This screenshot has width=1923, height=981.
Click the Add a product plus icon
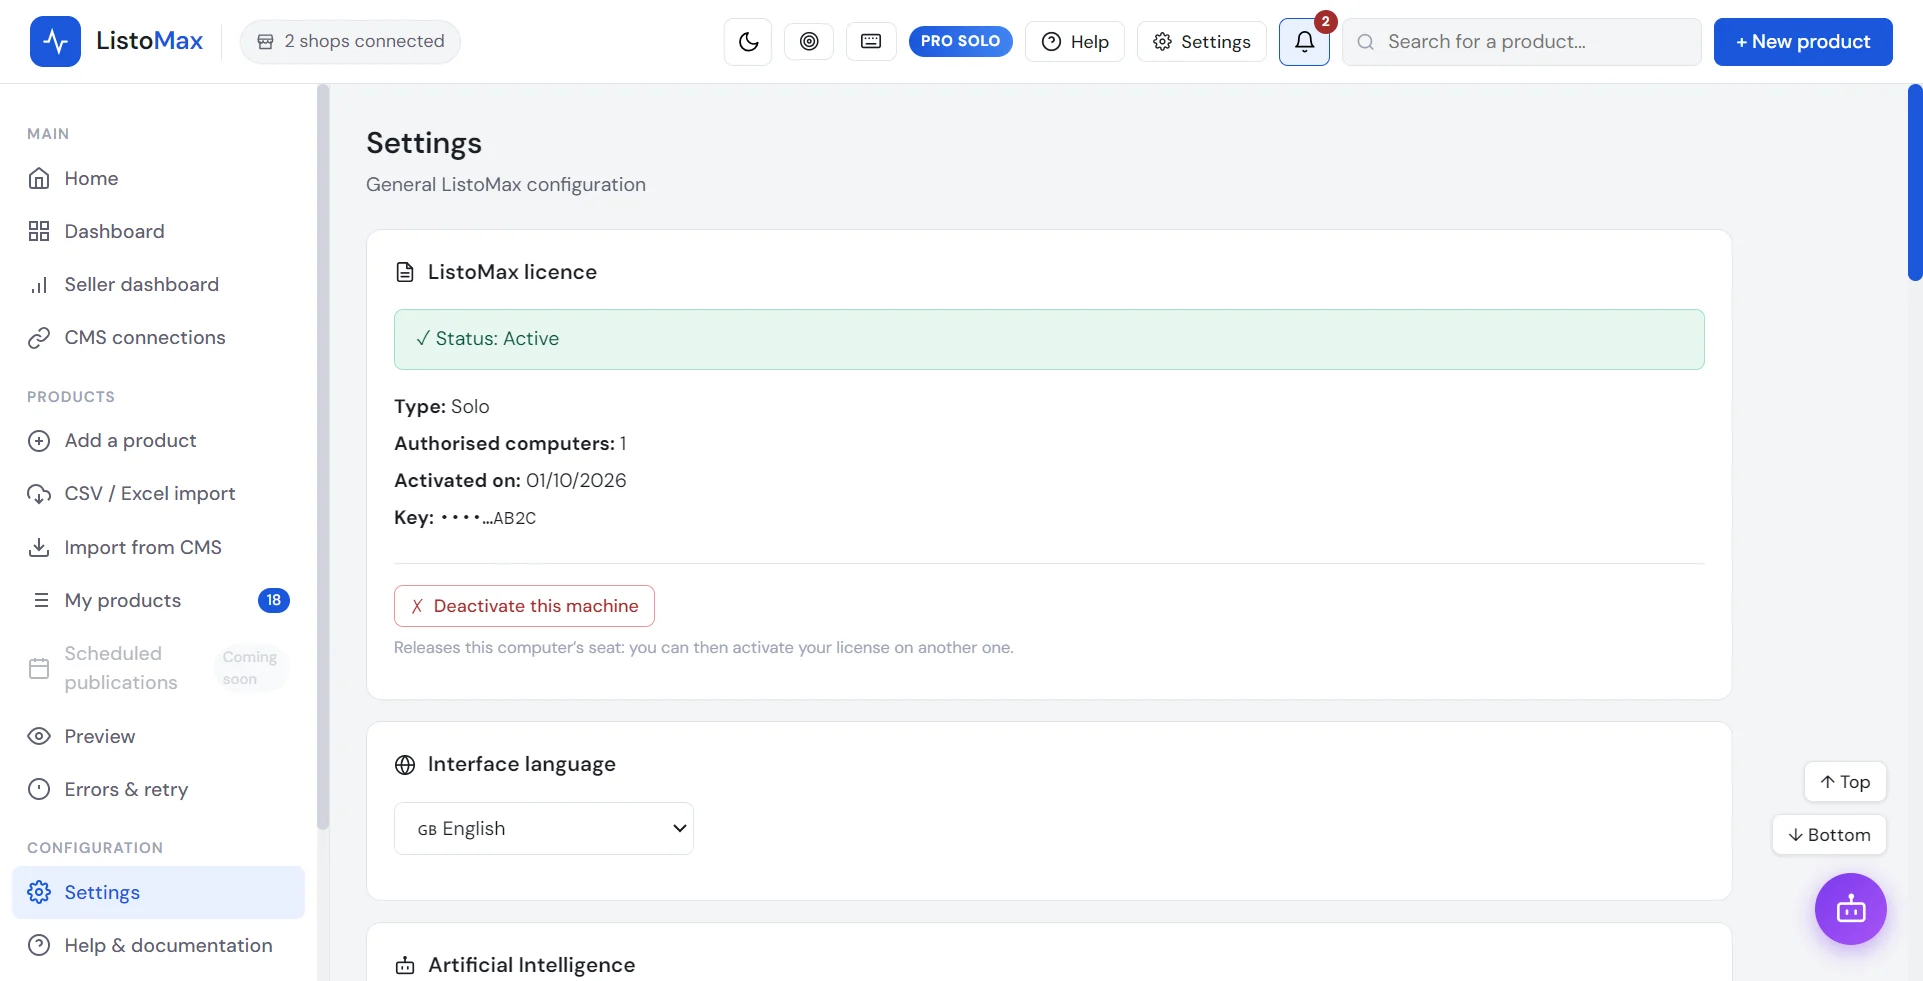(39, 441)
